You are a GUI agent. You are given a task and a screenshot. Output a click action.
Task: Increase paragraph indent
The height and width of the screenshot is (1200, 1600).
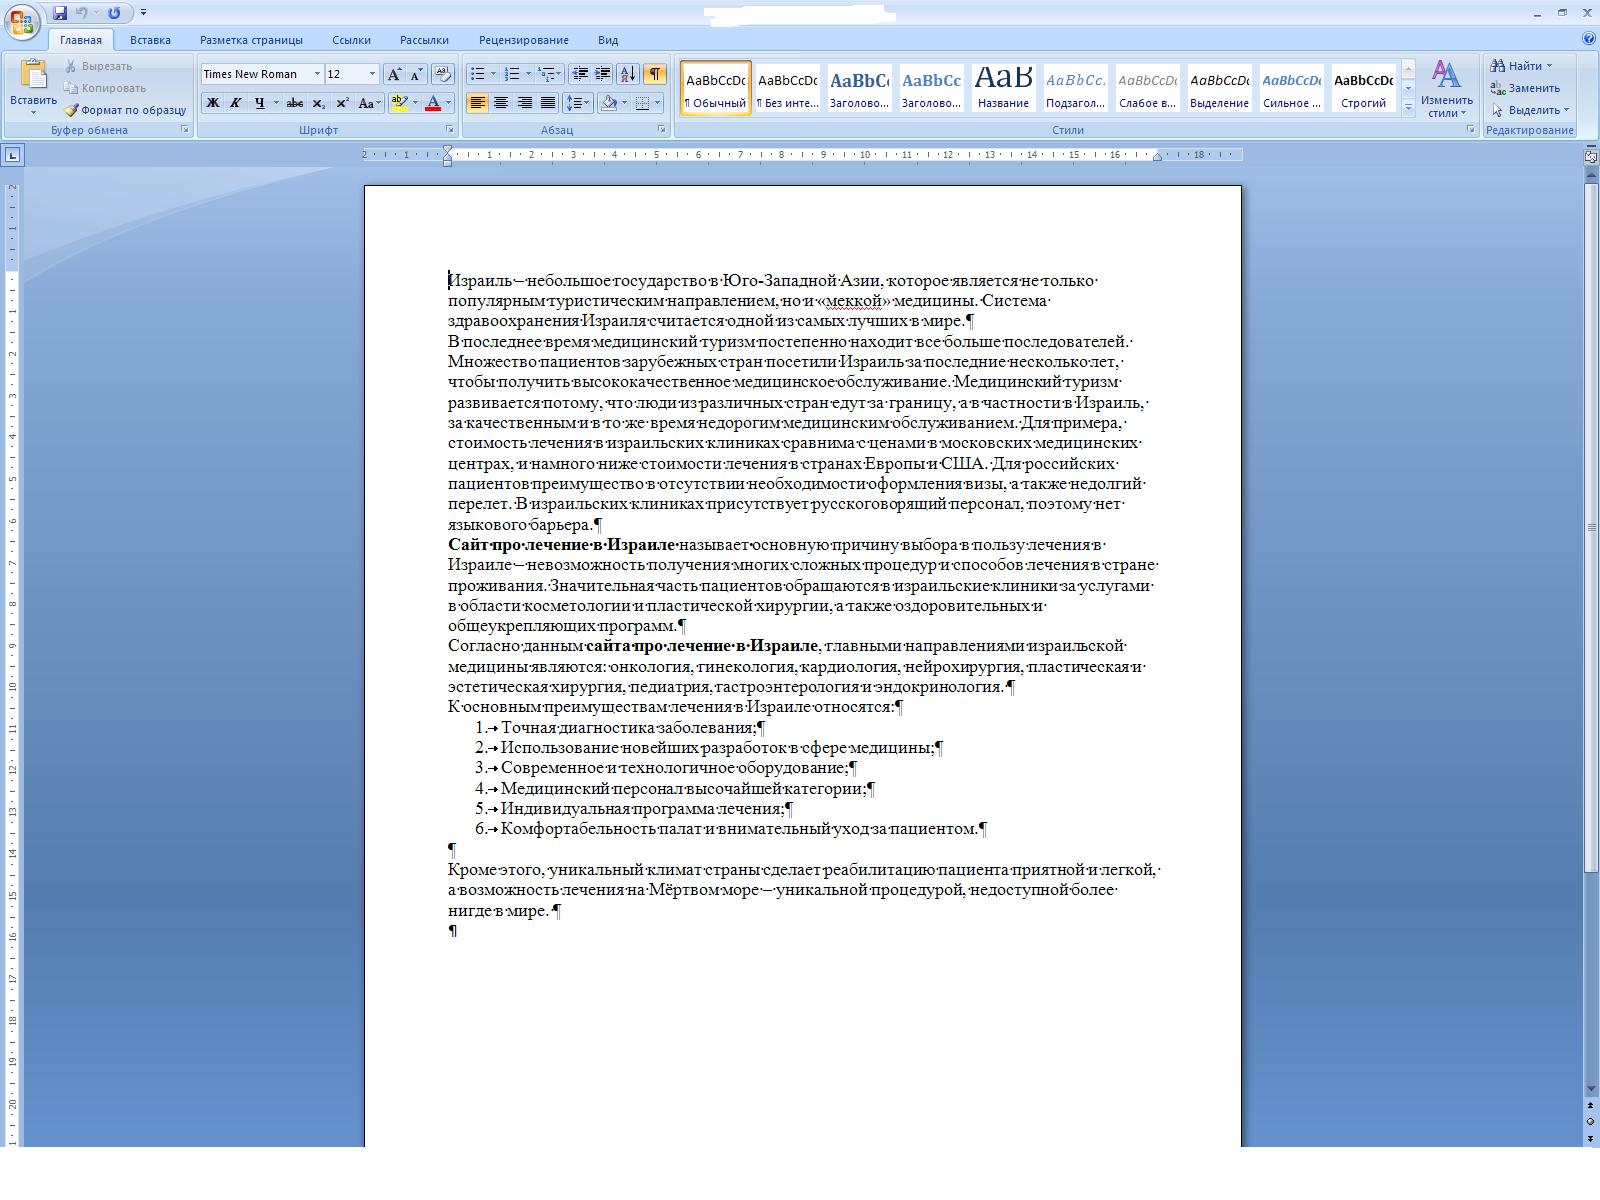(603, 74)
